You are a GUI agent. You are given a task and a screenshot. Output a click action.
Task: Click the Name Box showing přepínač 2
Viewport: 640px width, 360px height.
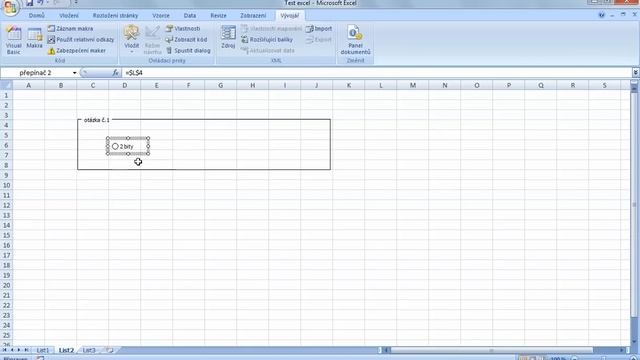[x=36, y=73]
